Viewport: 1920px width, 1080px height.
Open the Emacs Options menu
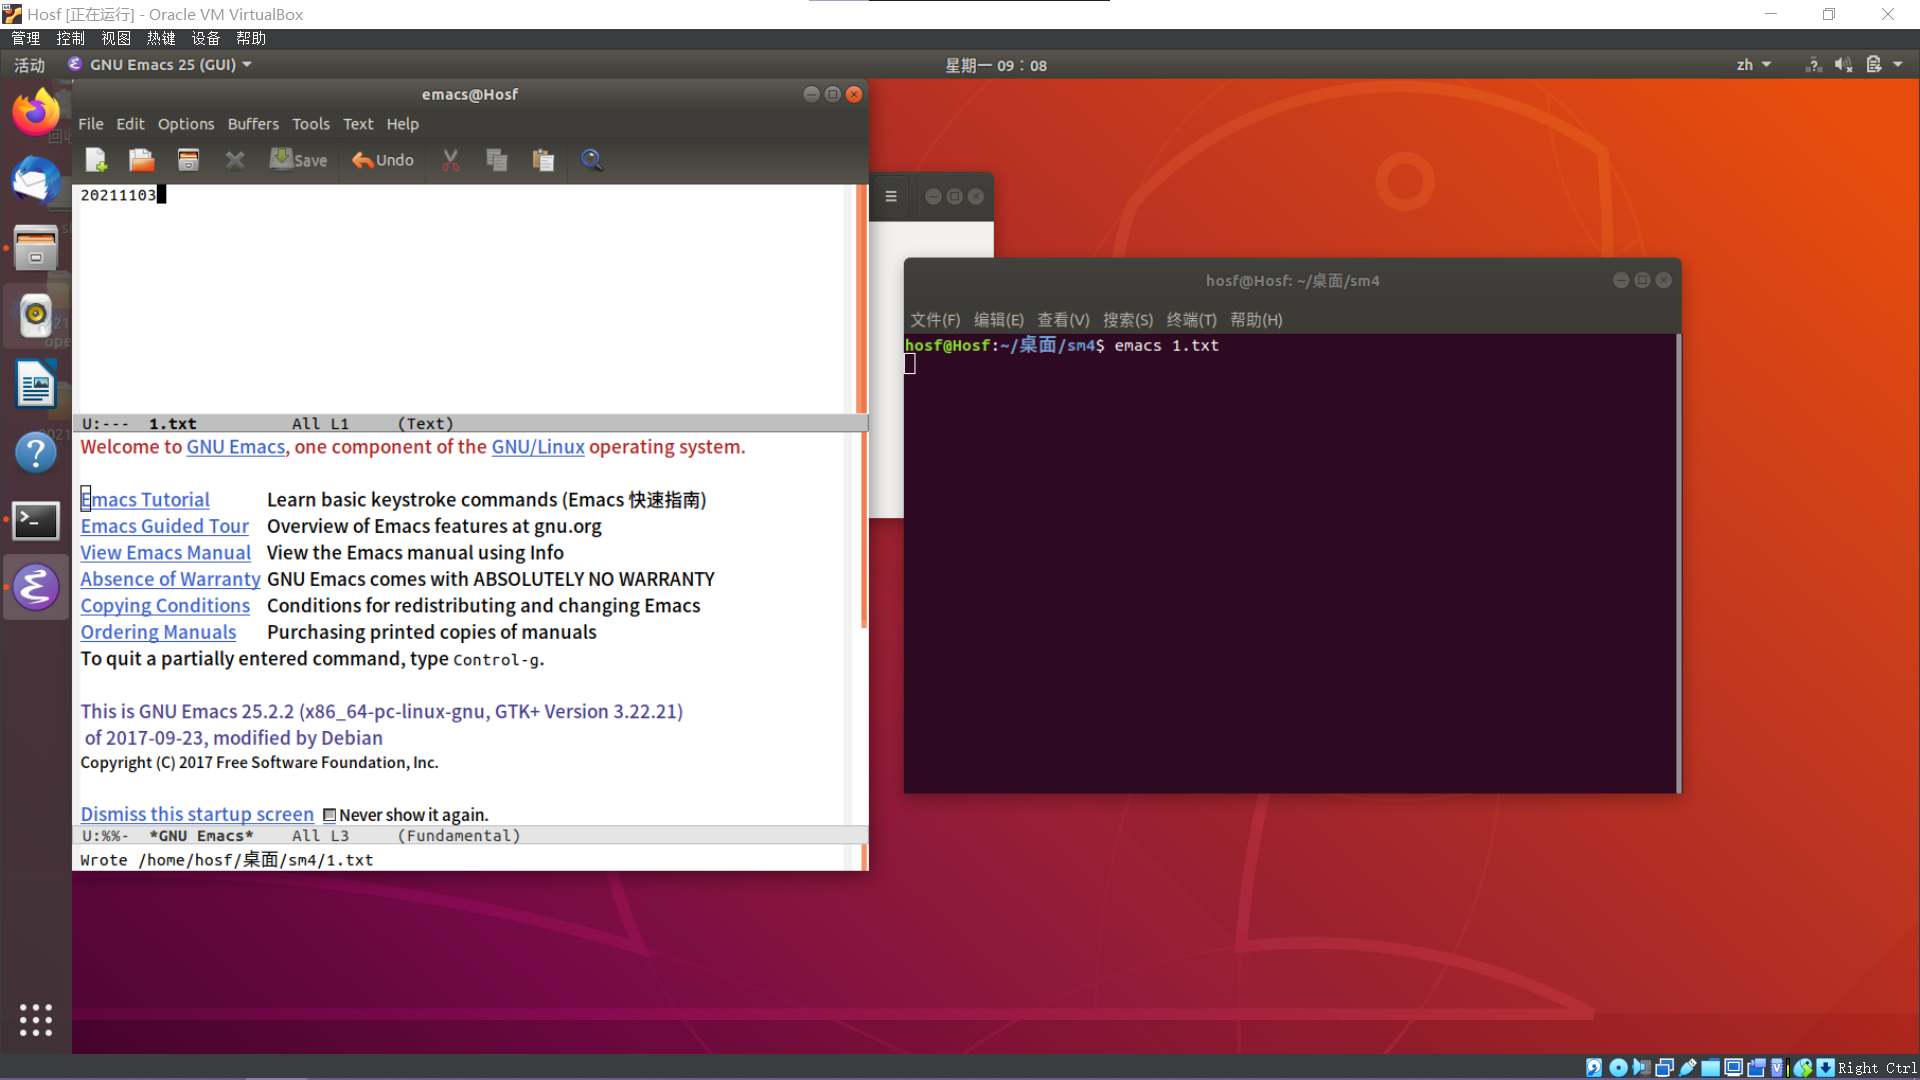click(186, 124)
